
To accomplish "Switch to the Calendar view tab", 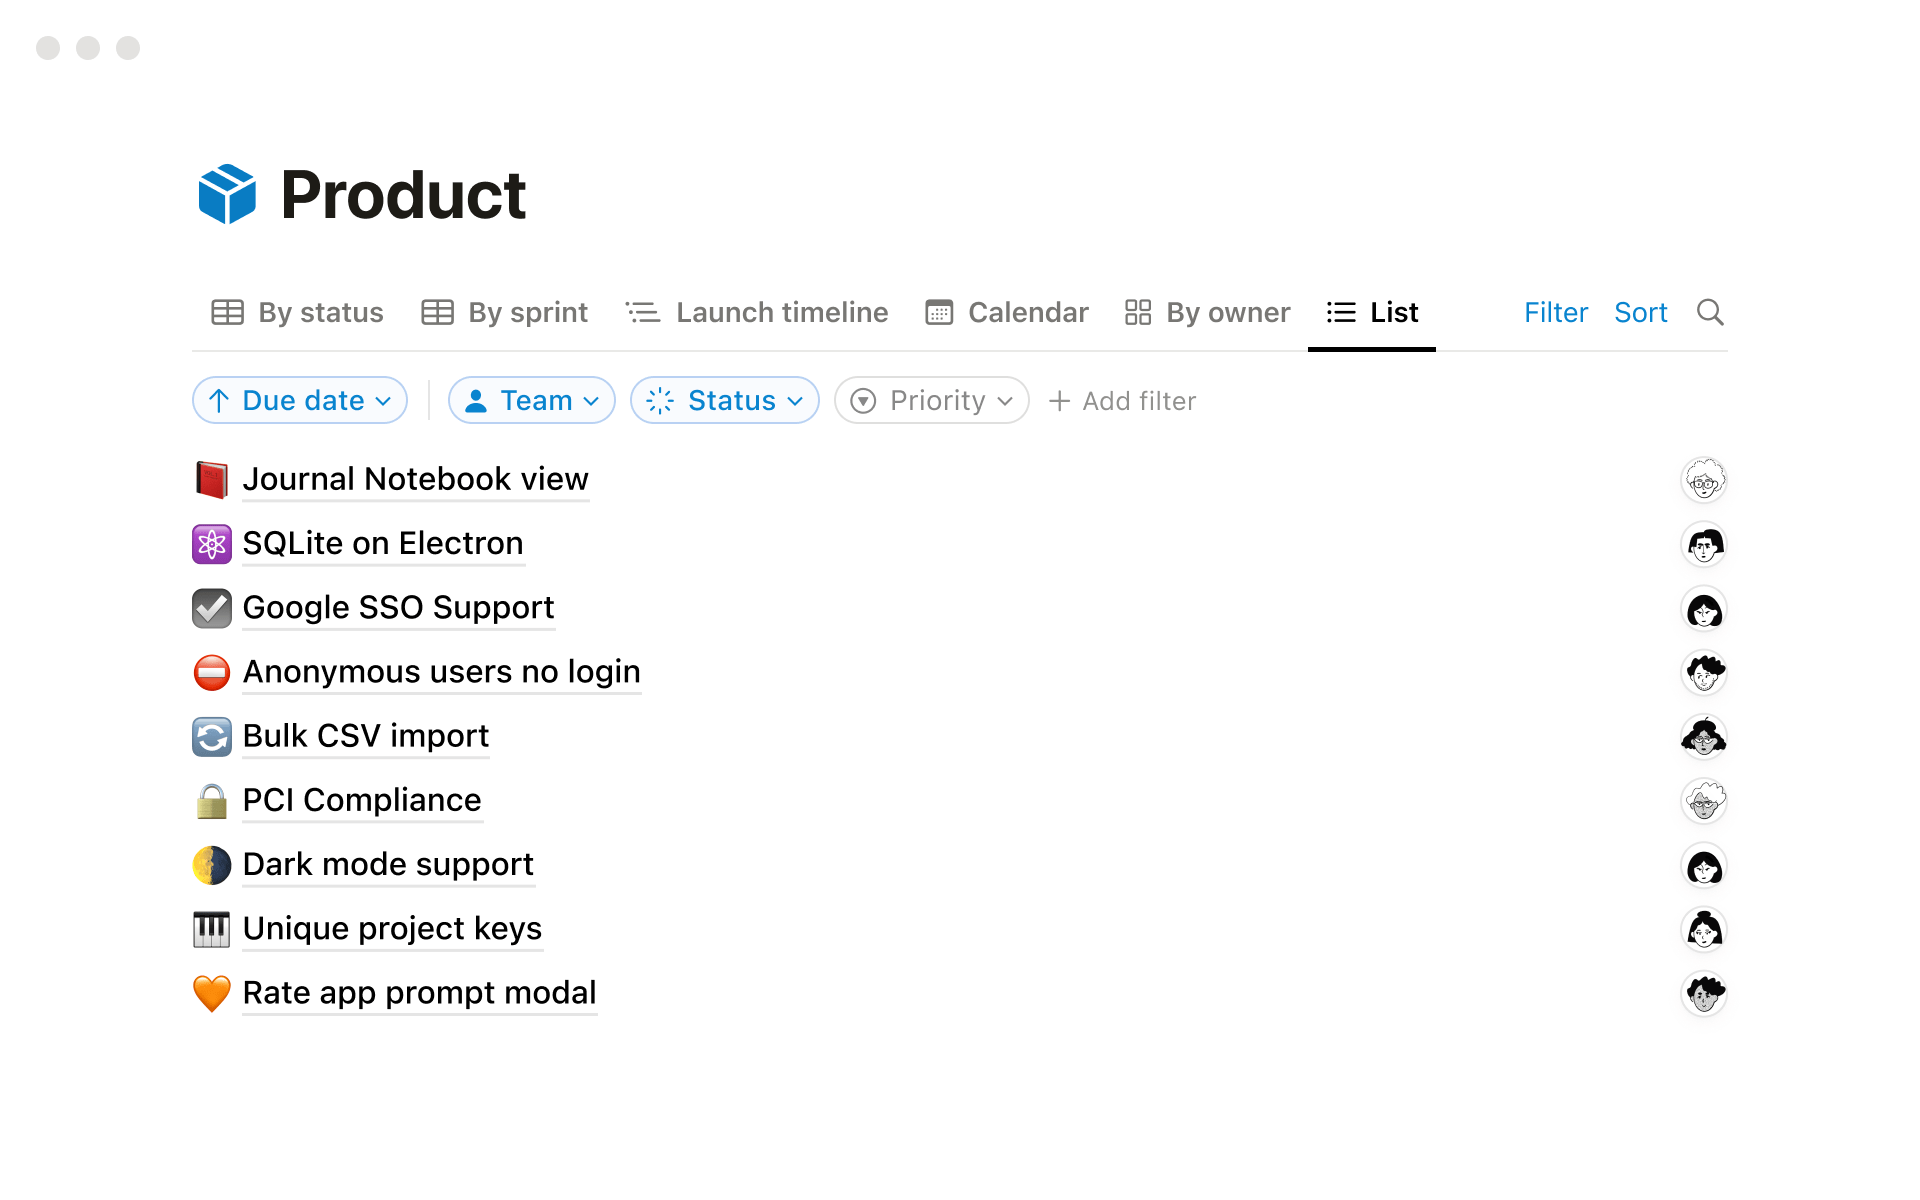I will point(1006,312).
